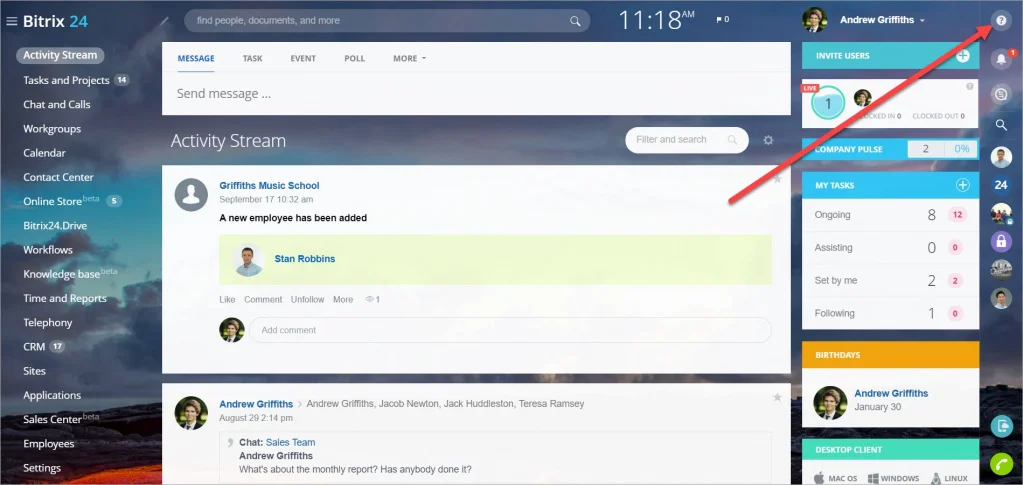
Task: Expand the MORE dropdown in post form
Action: [409, 58]
